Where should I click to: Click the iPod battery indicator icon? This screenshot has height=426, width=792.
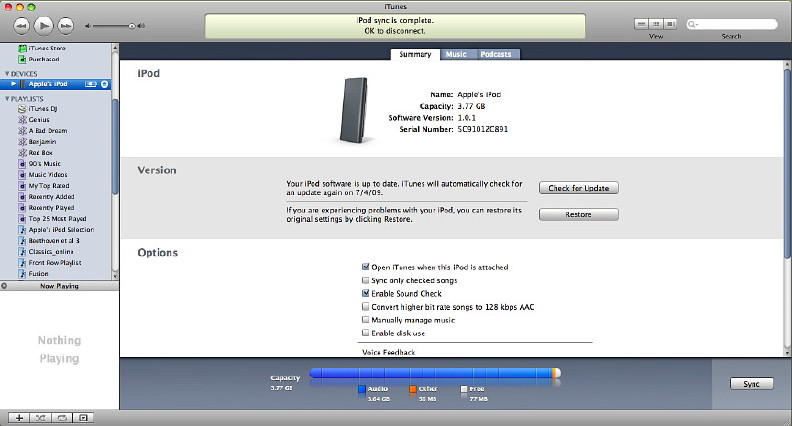coord(91,84)
